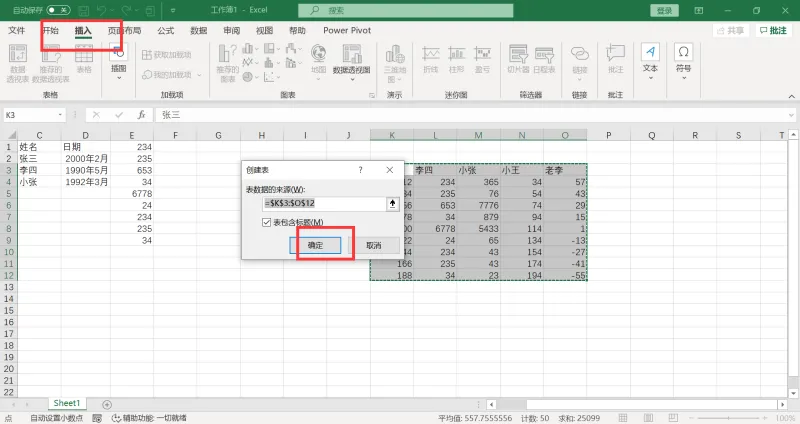Click the 3D Map (三维地图) icon
This screenshot has height=424, width=800.
pos(394,64)
